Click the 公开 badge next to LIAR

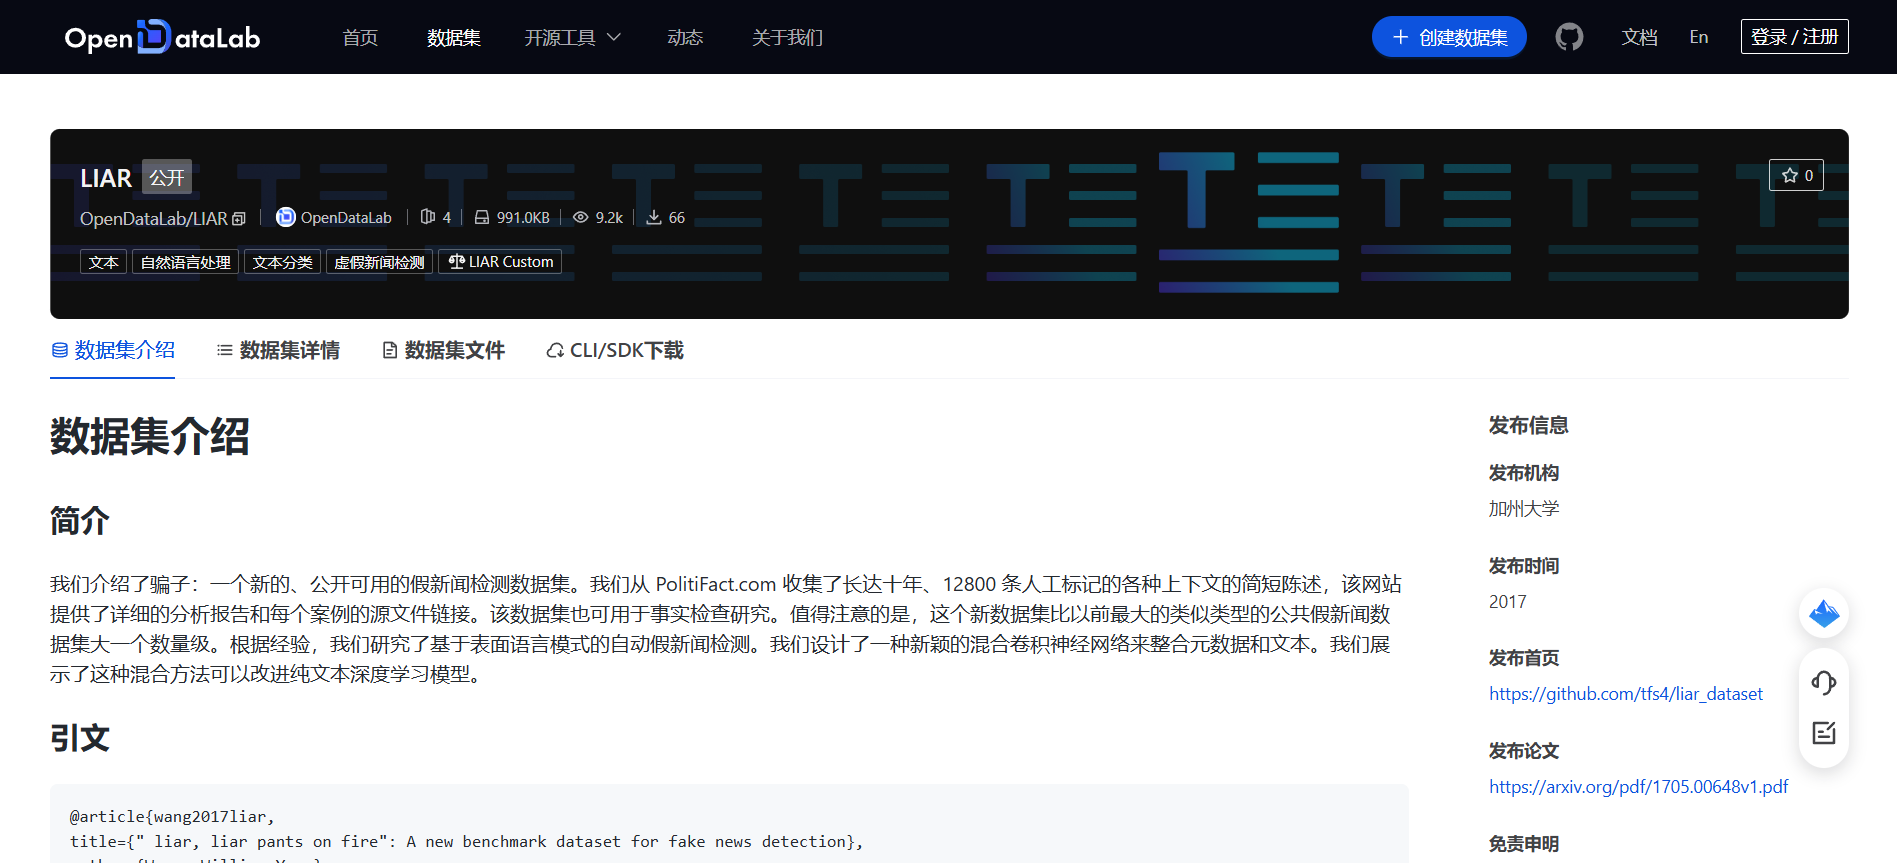(x=167, y=177)
